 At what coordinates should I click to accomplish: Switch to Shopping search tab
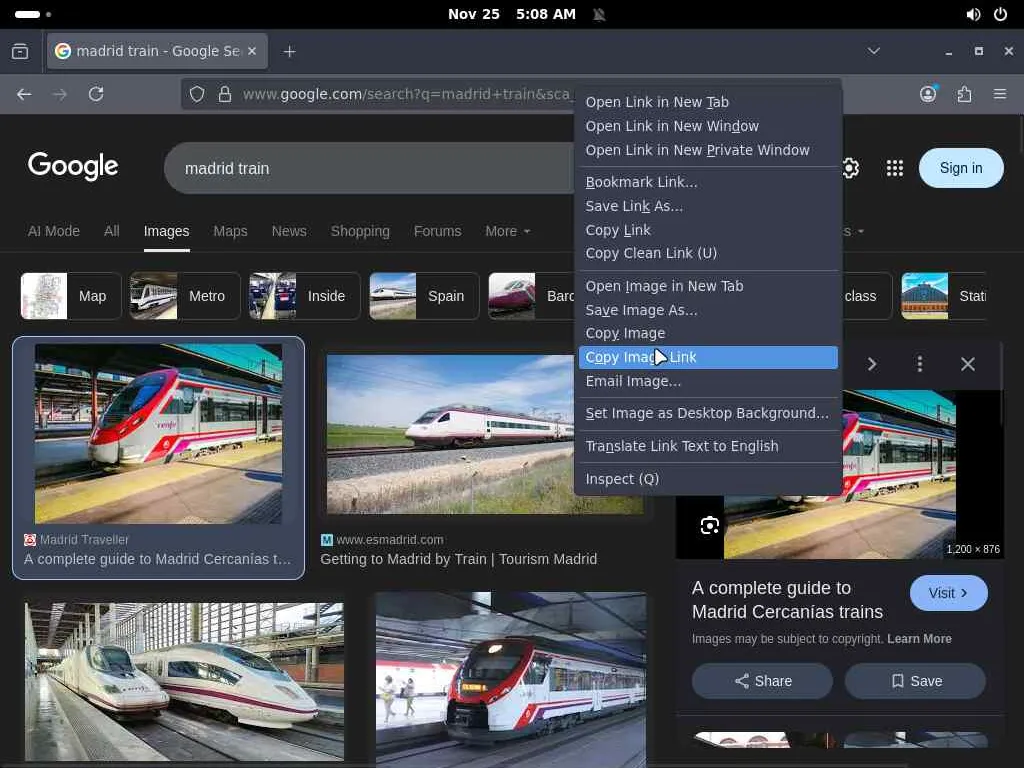click(x=360, y=231)
